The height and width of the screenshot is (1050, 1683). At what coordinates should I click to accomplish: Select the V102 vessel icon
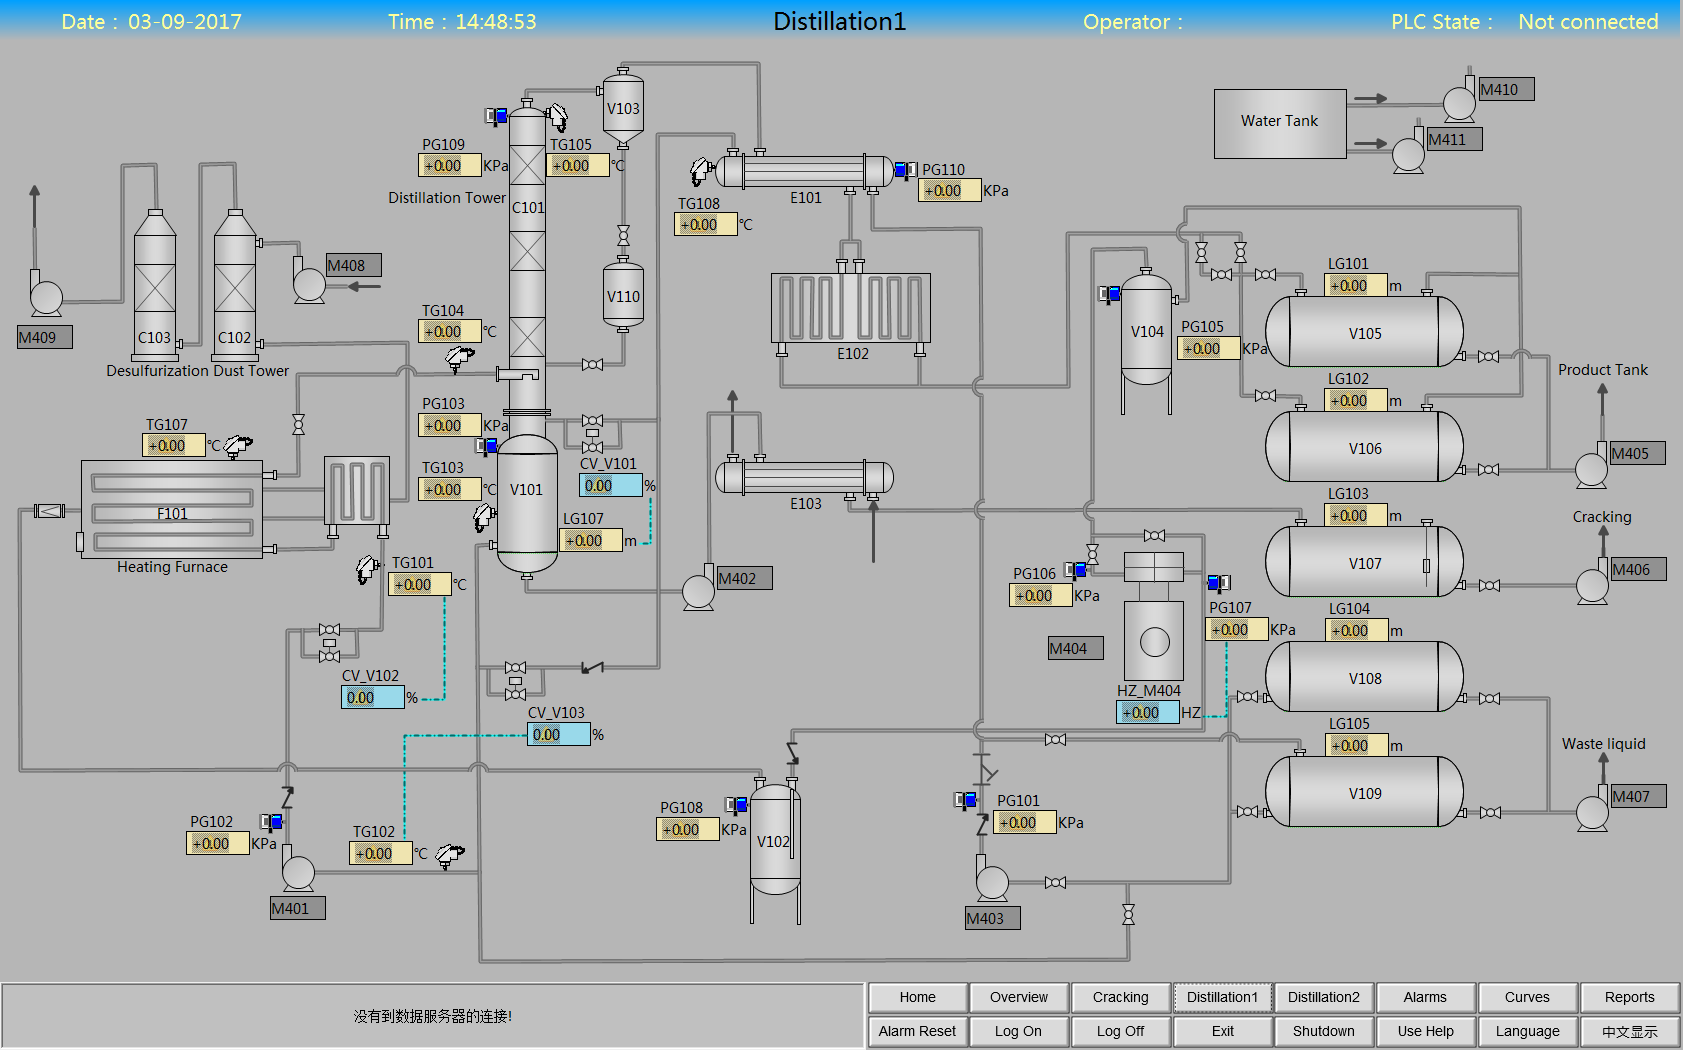point(774,841)
